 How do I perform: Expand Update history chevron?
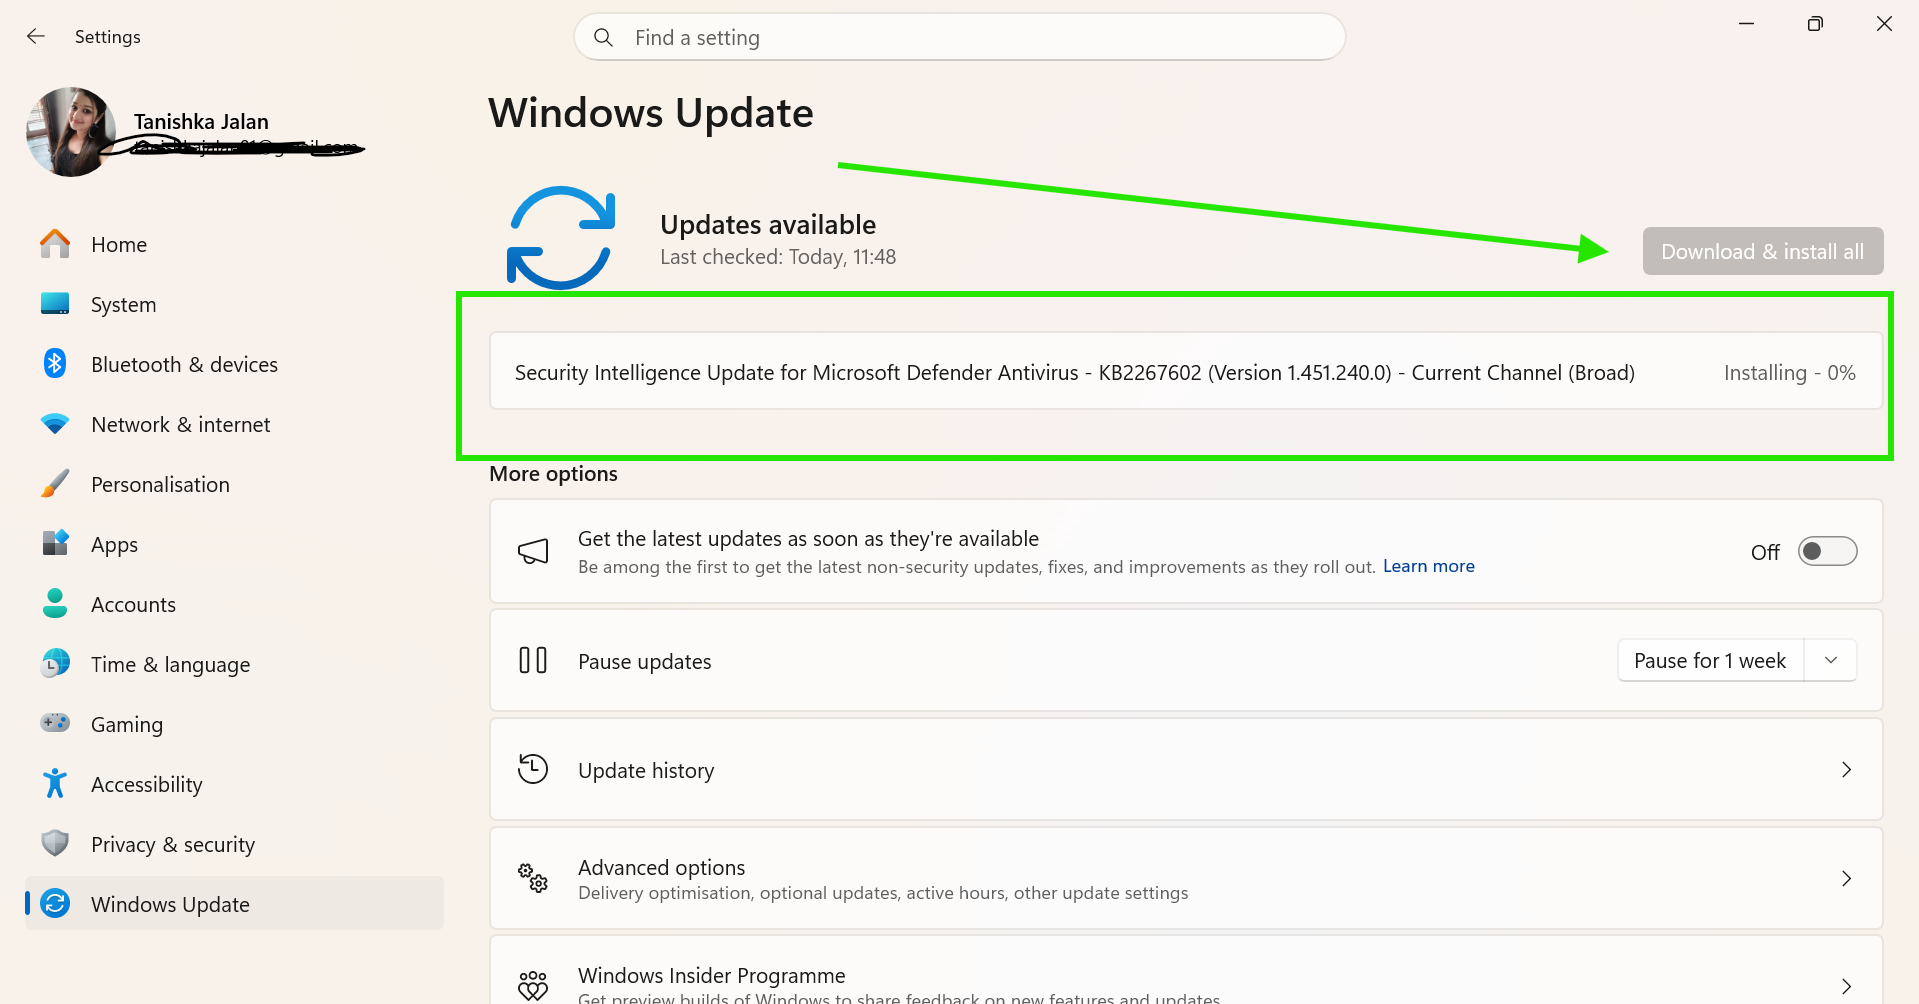(1846, 769)
